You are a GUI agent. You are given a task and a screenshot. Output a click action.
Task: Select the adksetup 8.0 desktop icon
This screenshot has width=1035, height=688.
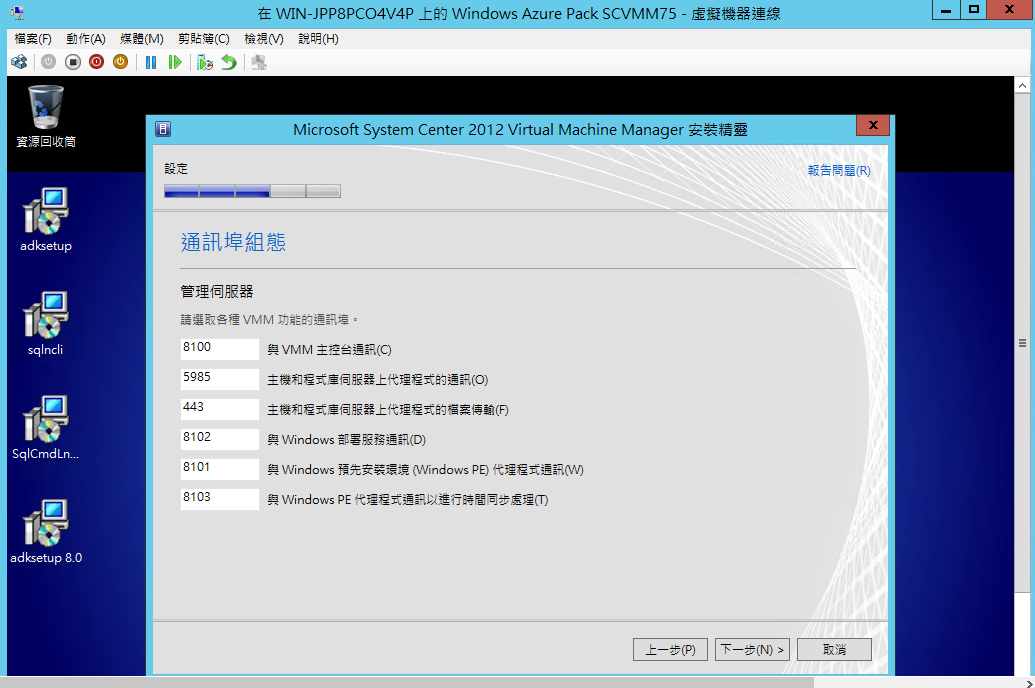46,532
